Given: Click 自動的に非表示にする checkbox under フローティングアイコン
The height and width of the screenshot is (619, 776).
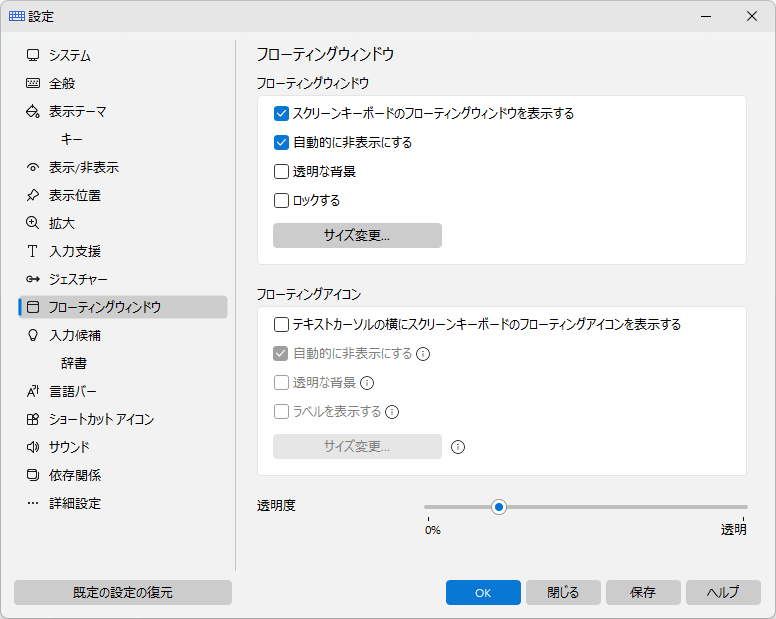Looking at the screenshot, I should (281, 354).
